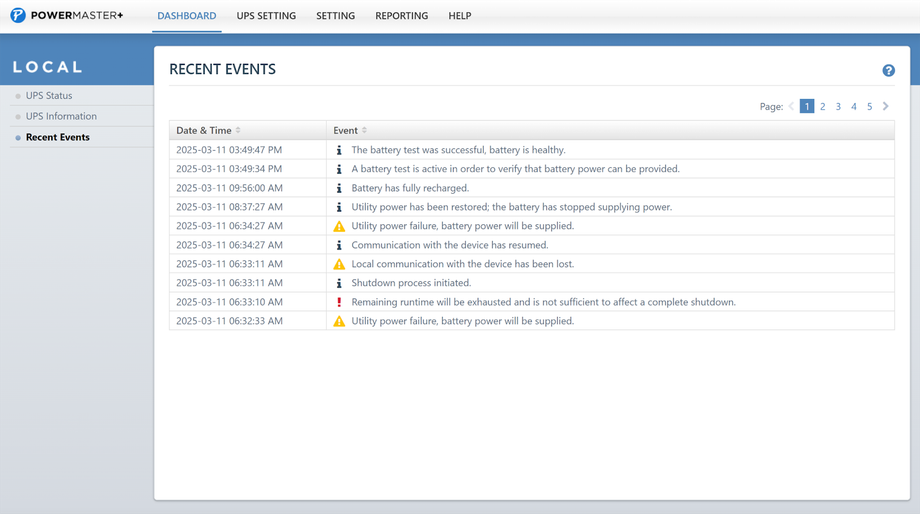Click the red critical icon for remaining runtime event
The width and height of the screenshot is (920, 514).
(339, 302)
